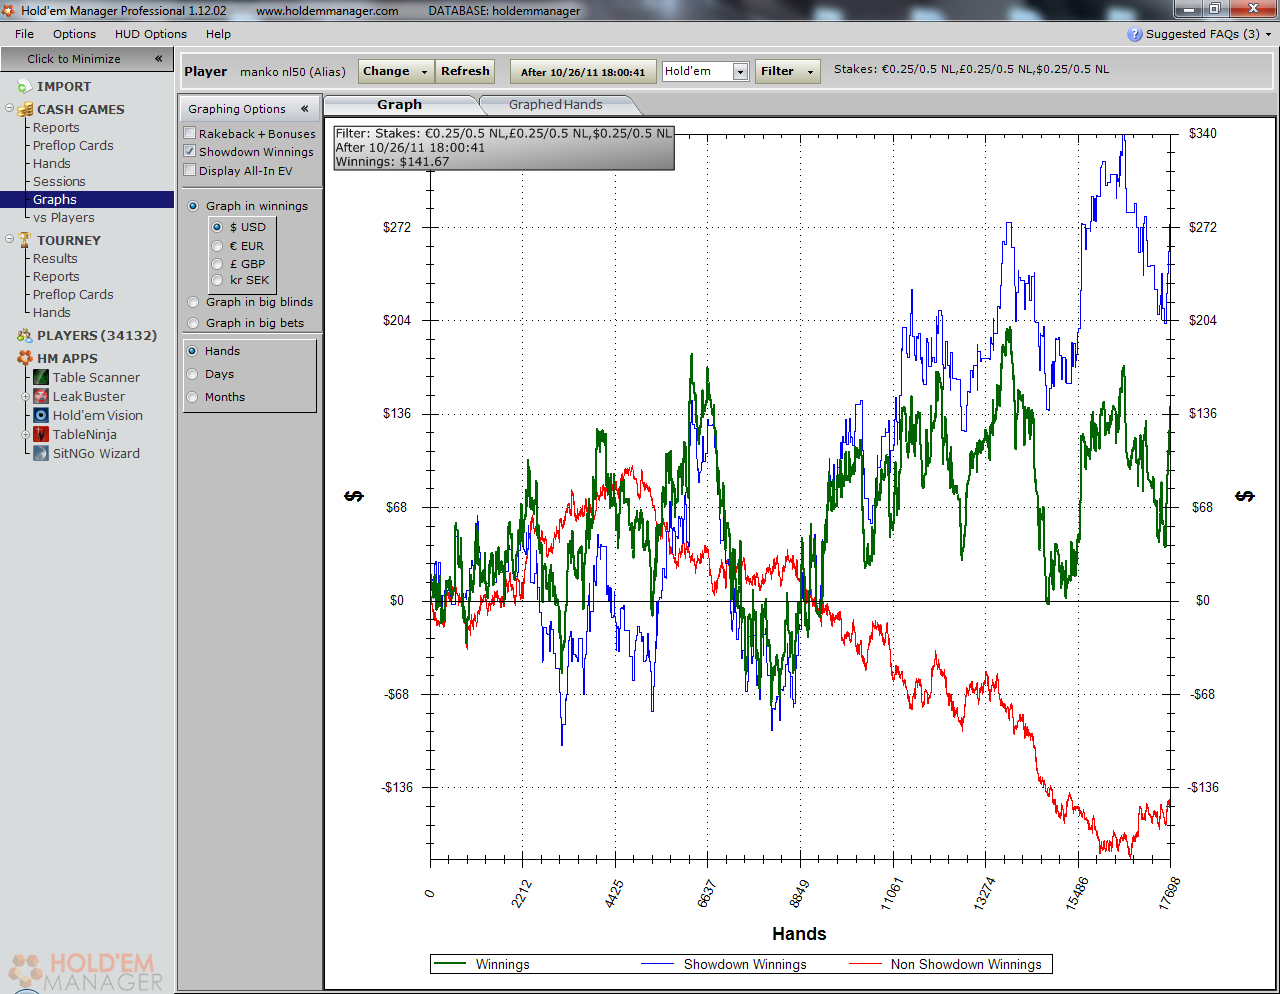The width and height of the screenshot is (1280, 994).
Task: Open the Change player dropdown arrow
Action: [425, 72]
